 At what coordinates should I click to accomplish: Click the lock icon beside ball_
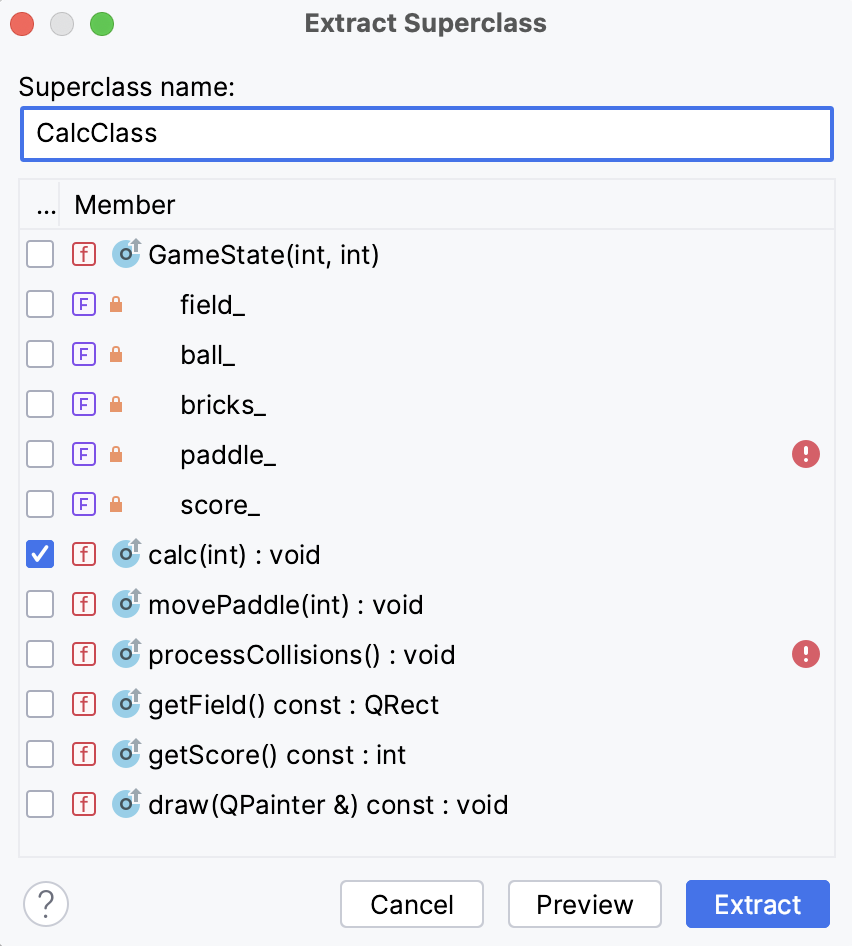[116, 354]
